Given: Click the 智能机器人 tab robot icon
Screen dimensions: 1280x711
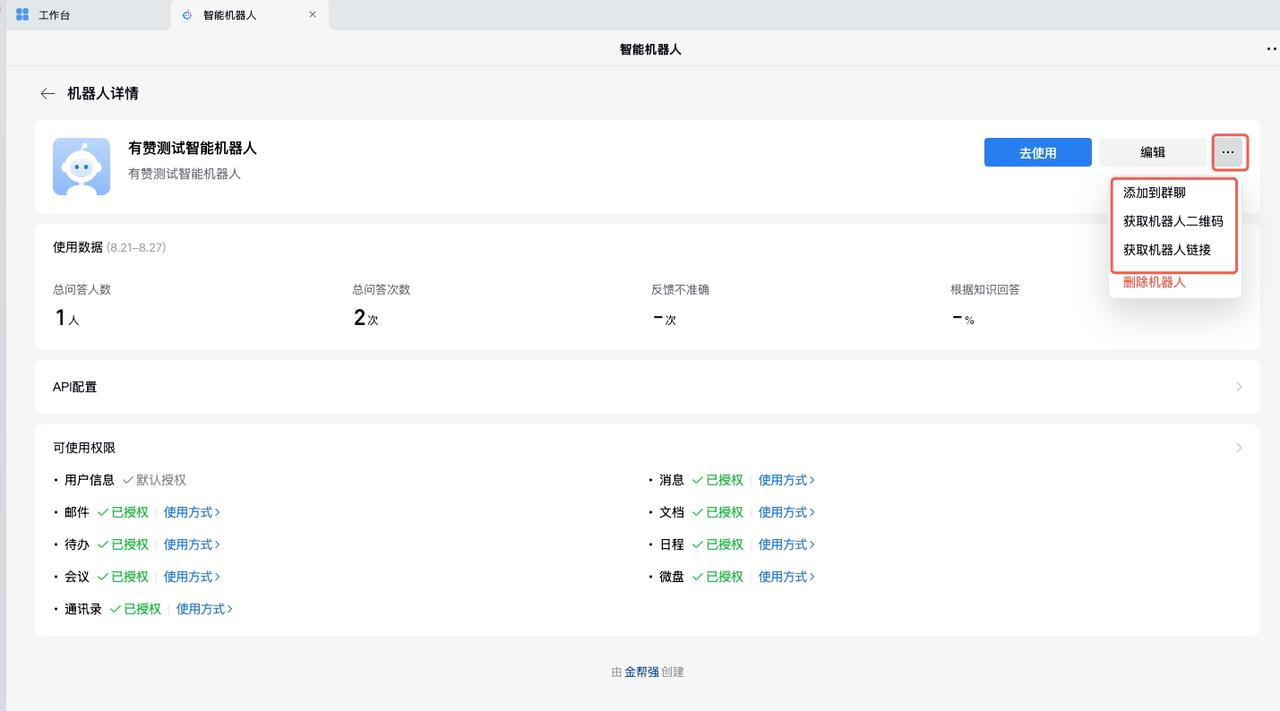Looking at the screenshot, I should tap(187, 15).
